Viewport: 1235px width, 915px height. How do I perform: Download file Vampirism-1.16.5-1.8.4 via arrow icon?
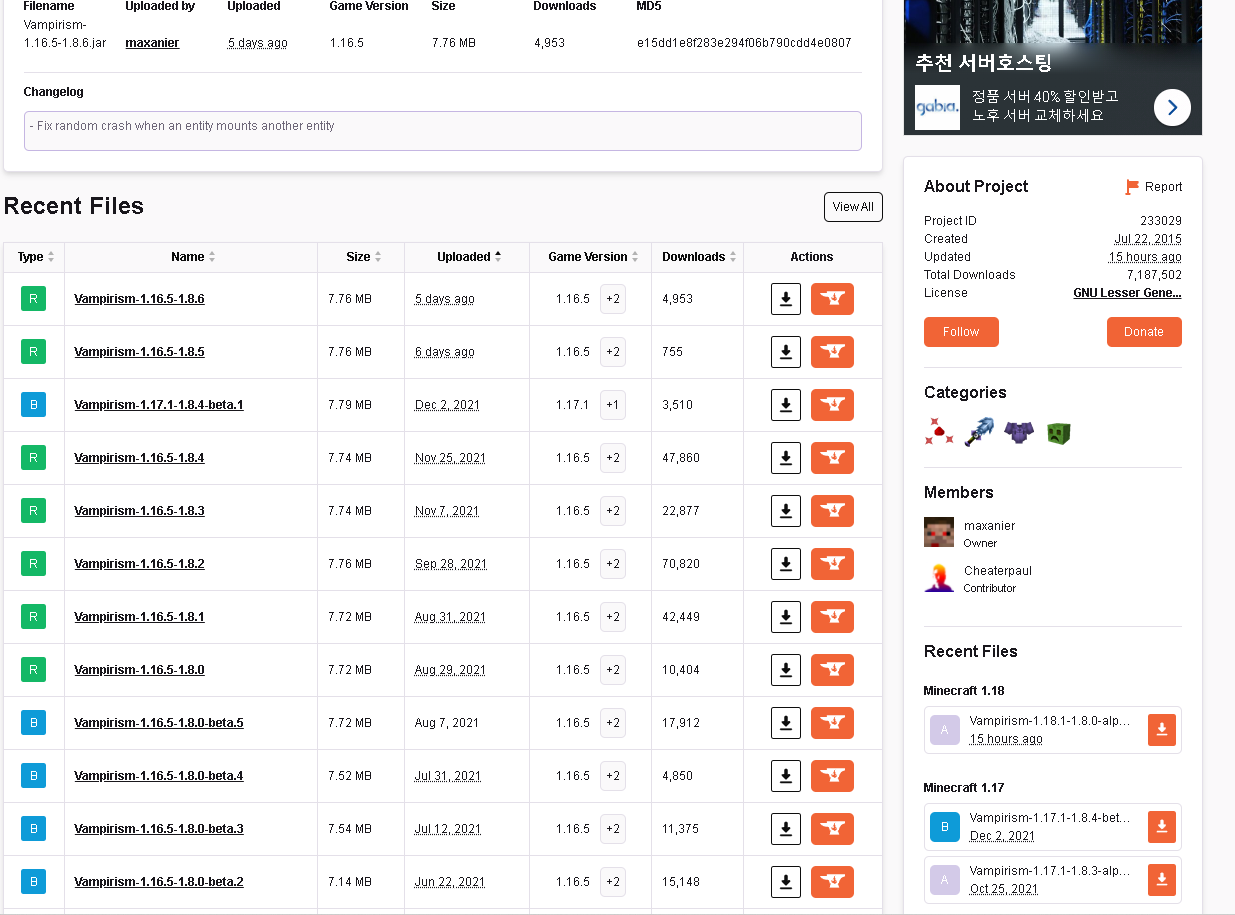click(x=786, y=458)
